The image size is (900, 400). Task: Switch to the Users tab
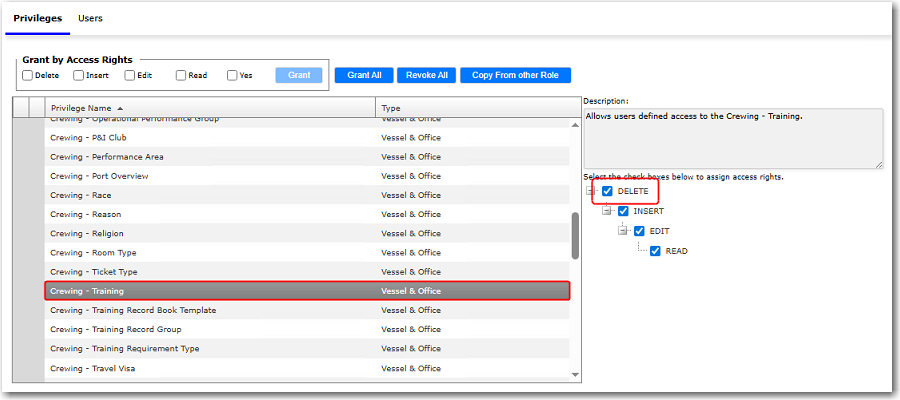coord(90,18)
